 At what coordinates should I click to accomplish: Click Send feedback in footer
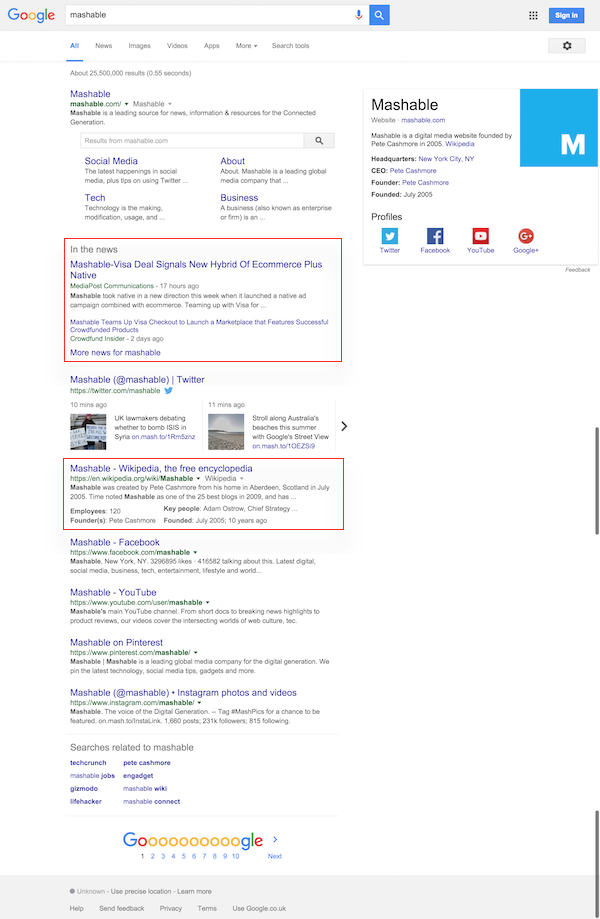122,908
